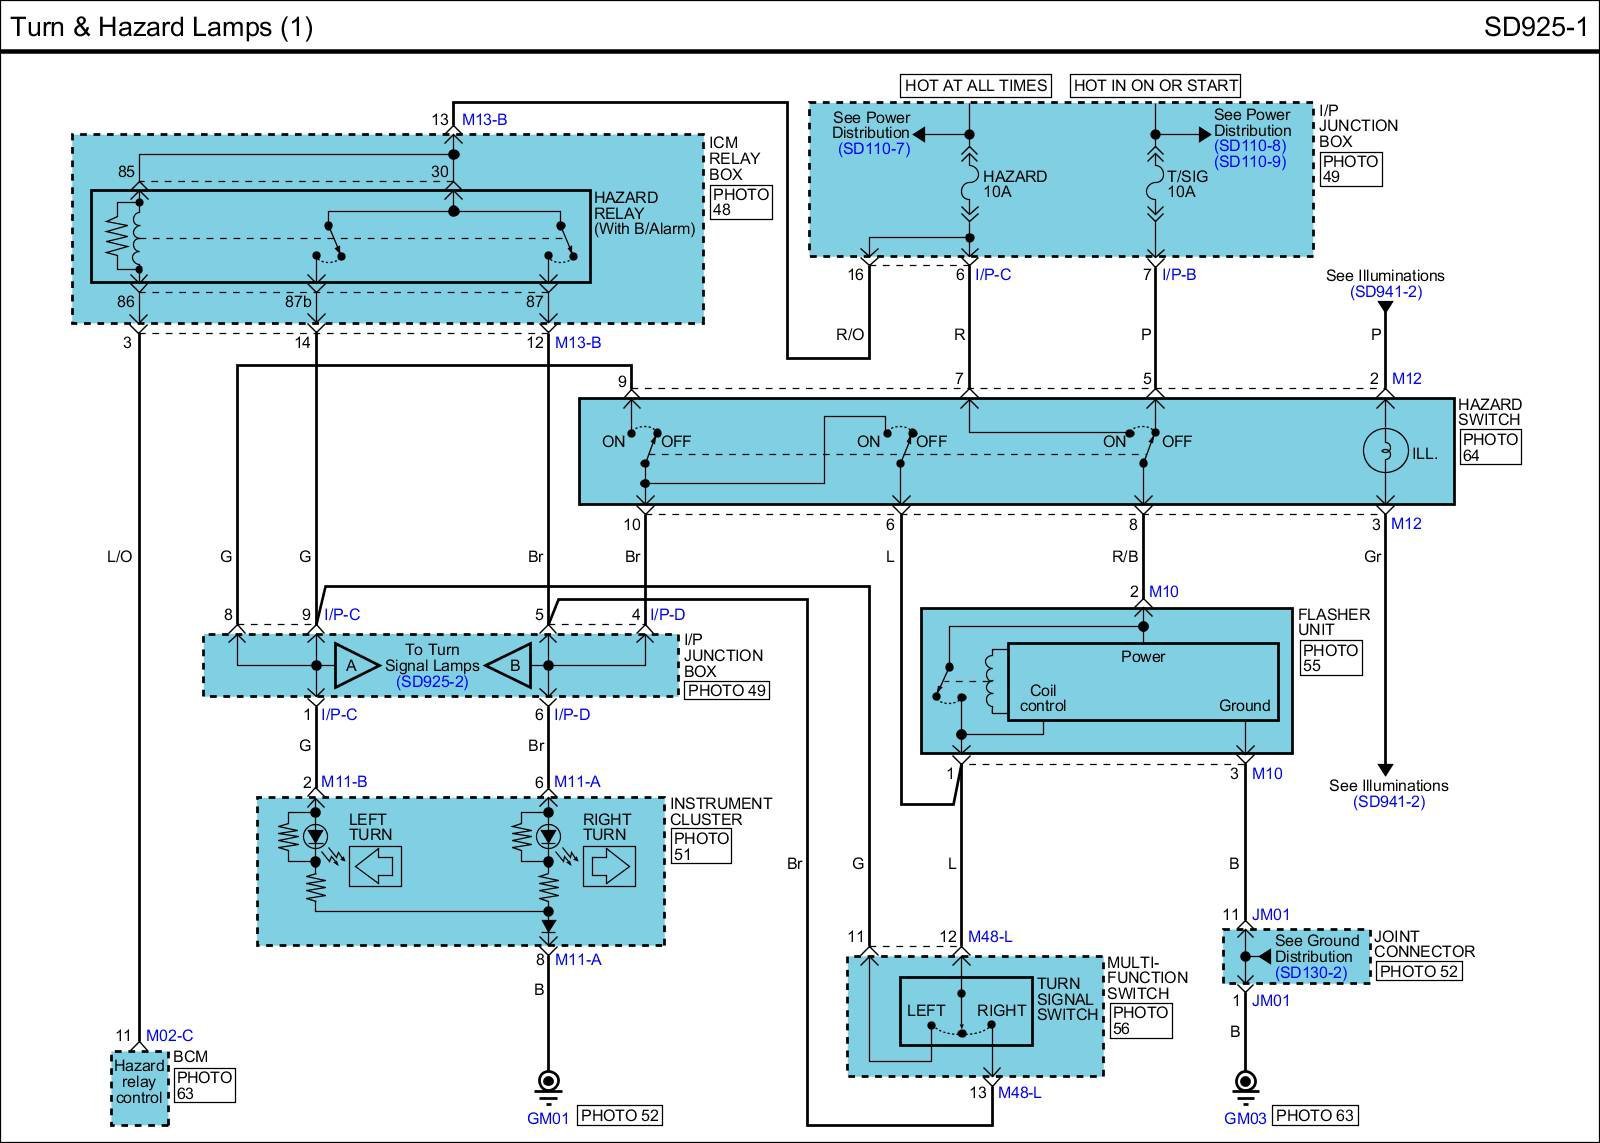1600x1143 pixels.
Task: Click the right turn arrow indicator symbol
Action: pyautogui.click(x=609, y=866)
